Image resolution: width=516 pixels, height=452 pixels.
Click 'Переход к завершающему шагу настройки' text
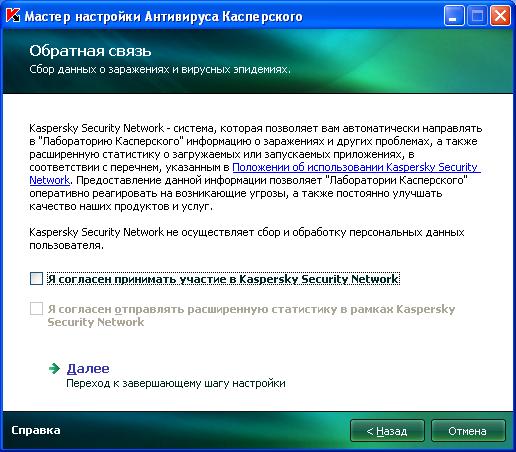coord(176,383)
